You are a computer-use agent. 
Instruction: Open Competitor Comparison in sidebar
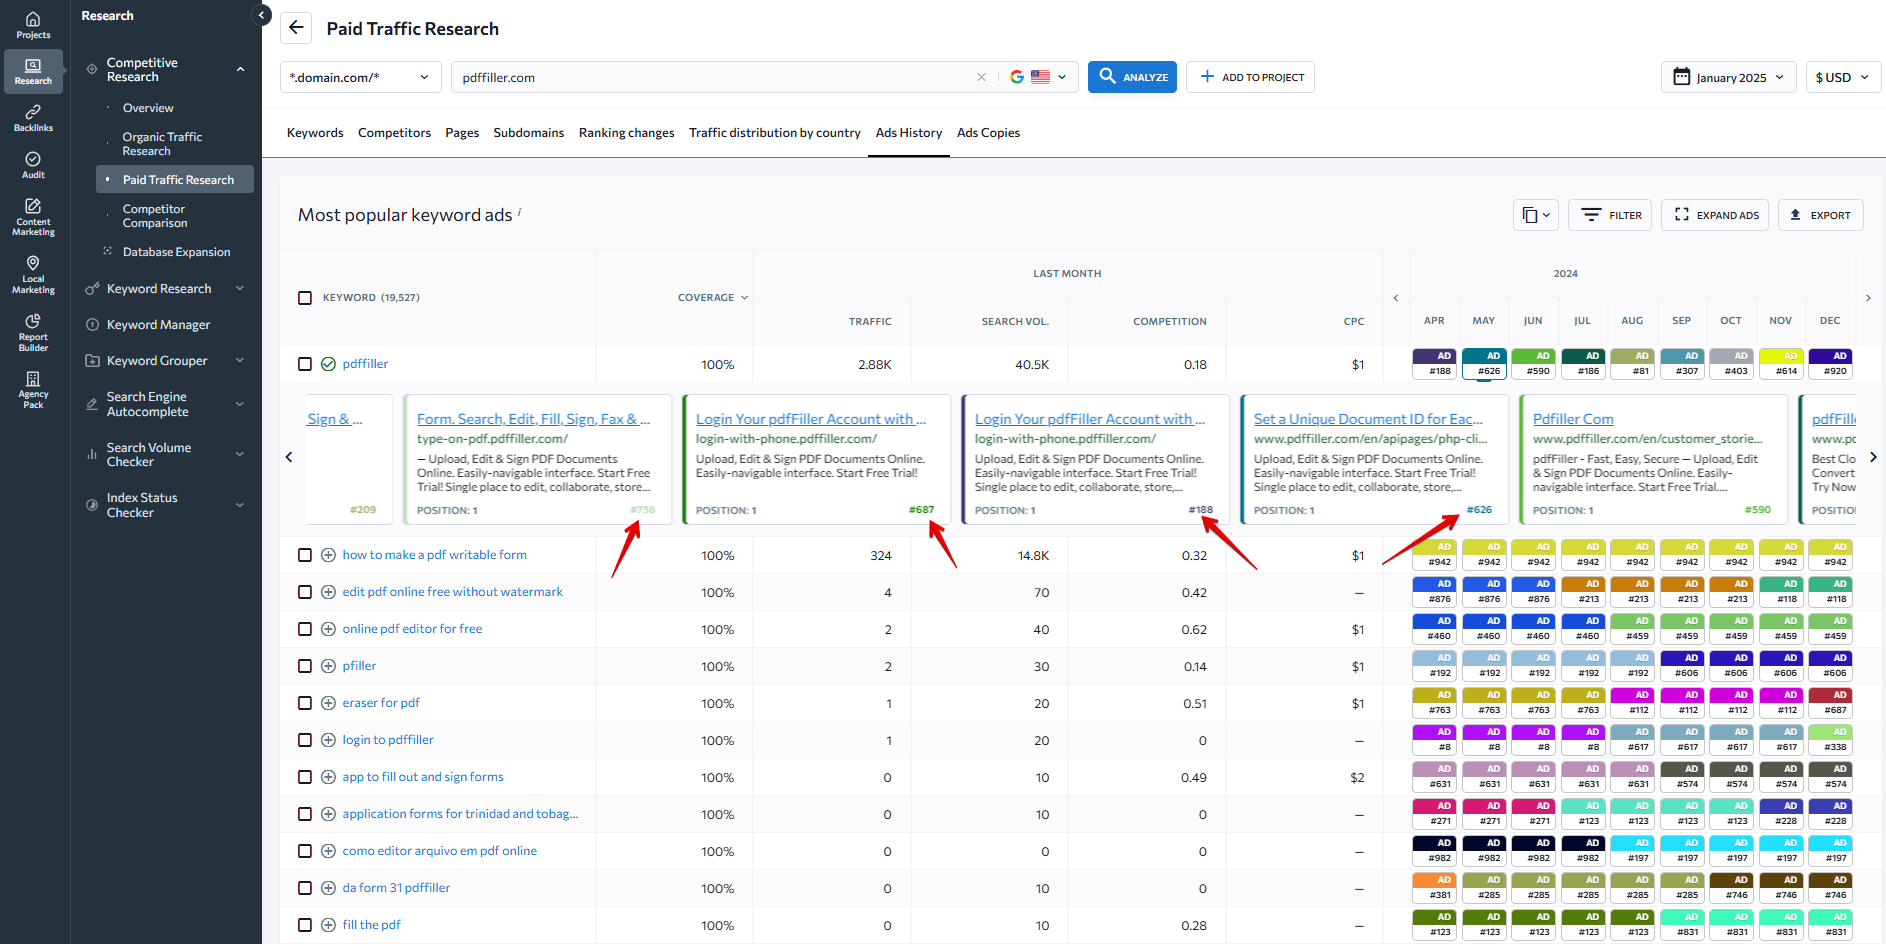(155, 216)
